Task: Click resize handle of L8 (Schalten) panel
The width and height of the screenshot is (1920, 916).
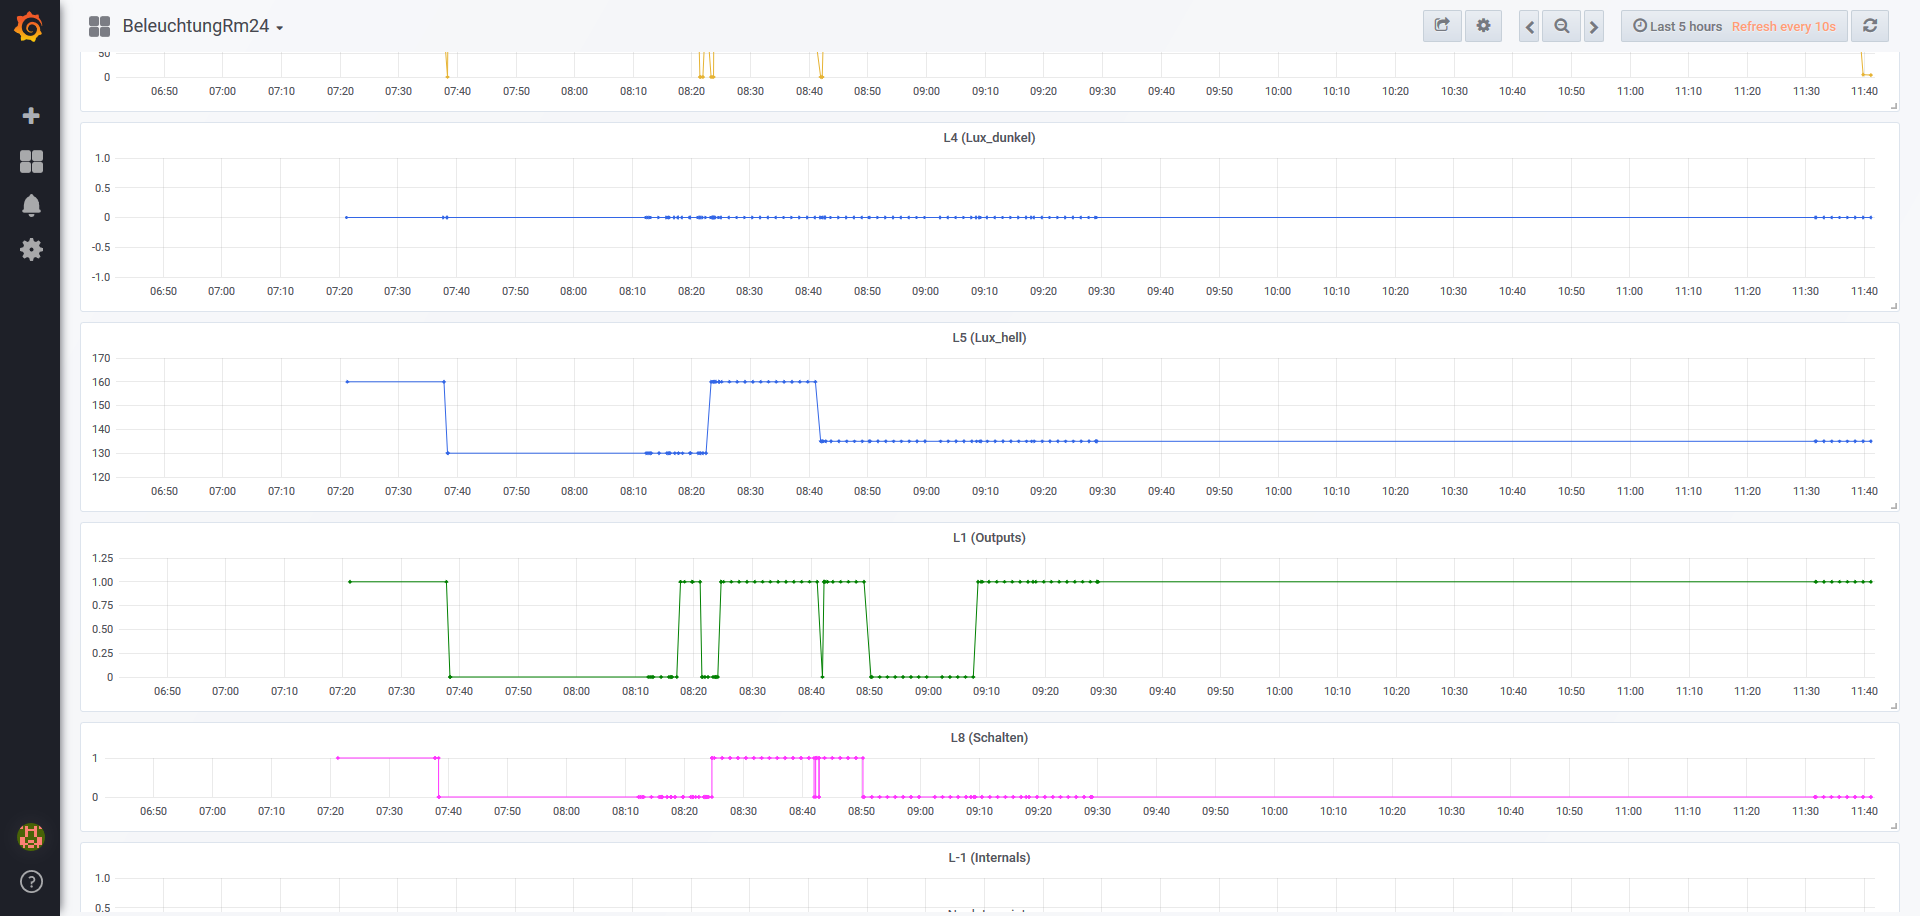Action: pos(1894,826)
